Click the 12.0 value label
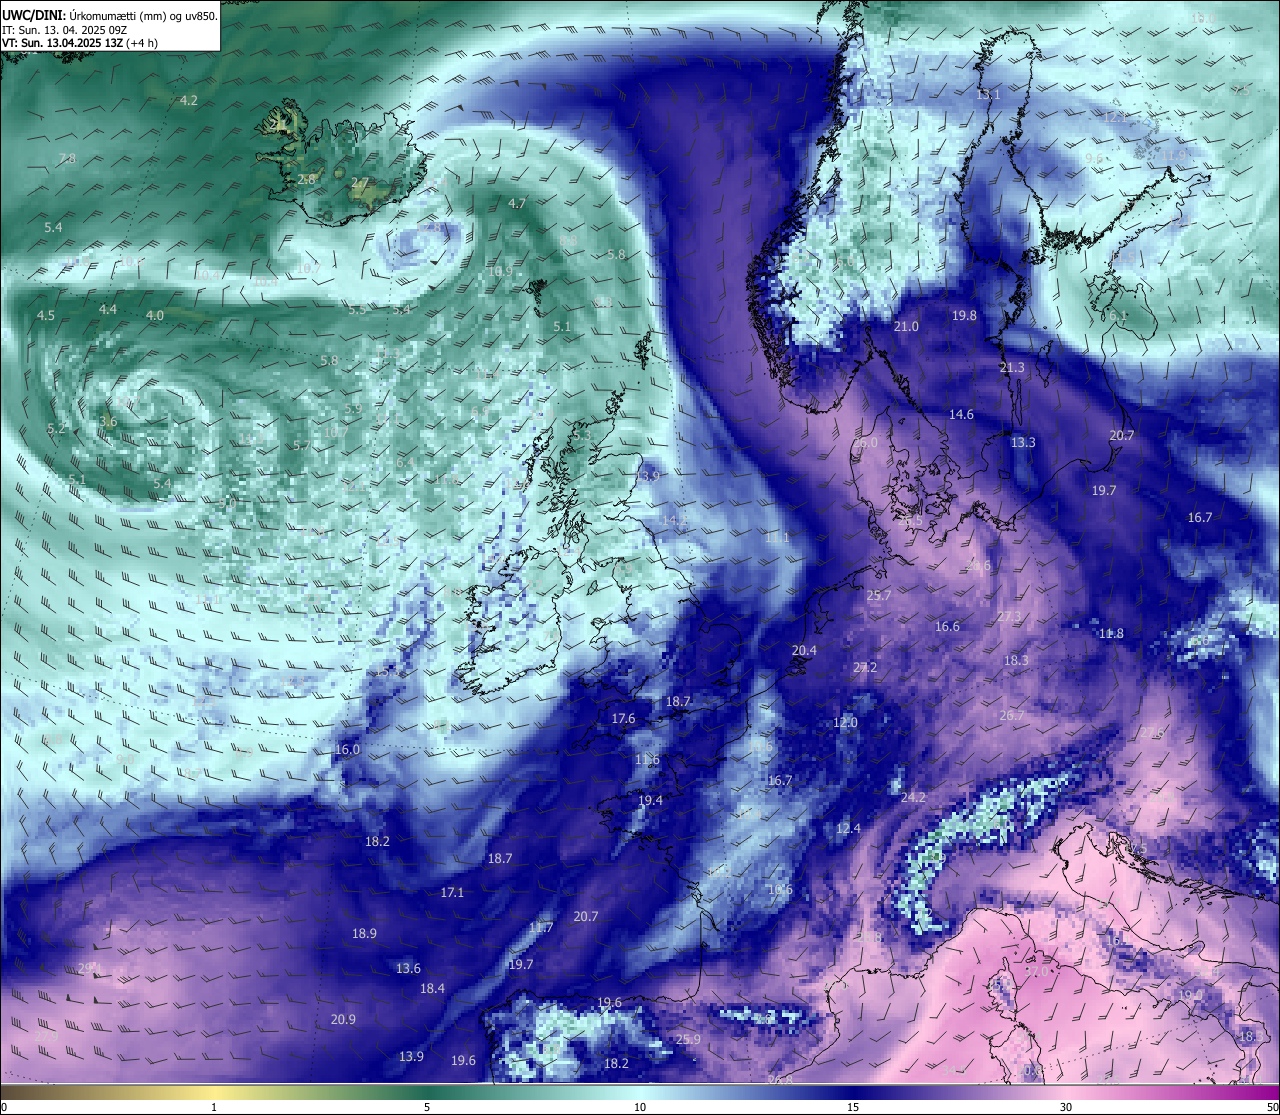The width and height of the screenshot is (1280, 1115). 846,722
